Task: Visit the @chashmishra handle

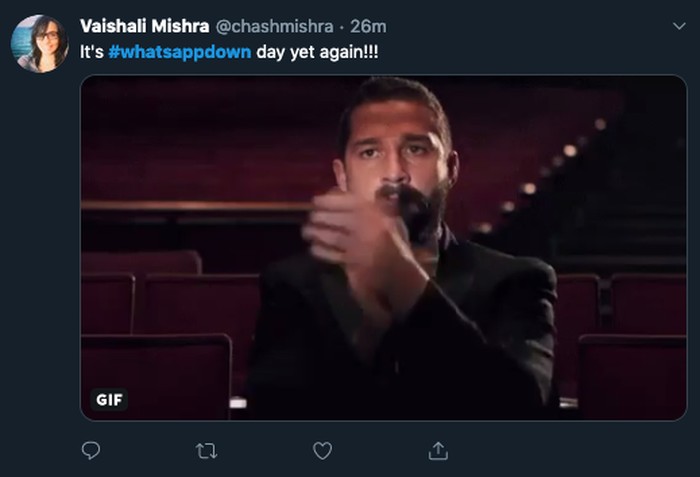Action: (275, 25)
